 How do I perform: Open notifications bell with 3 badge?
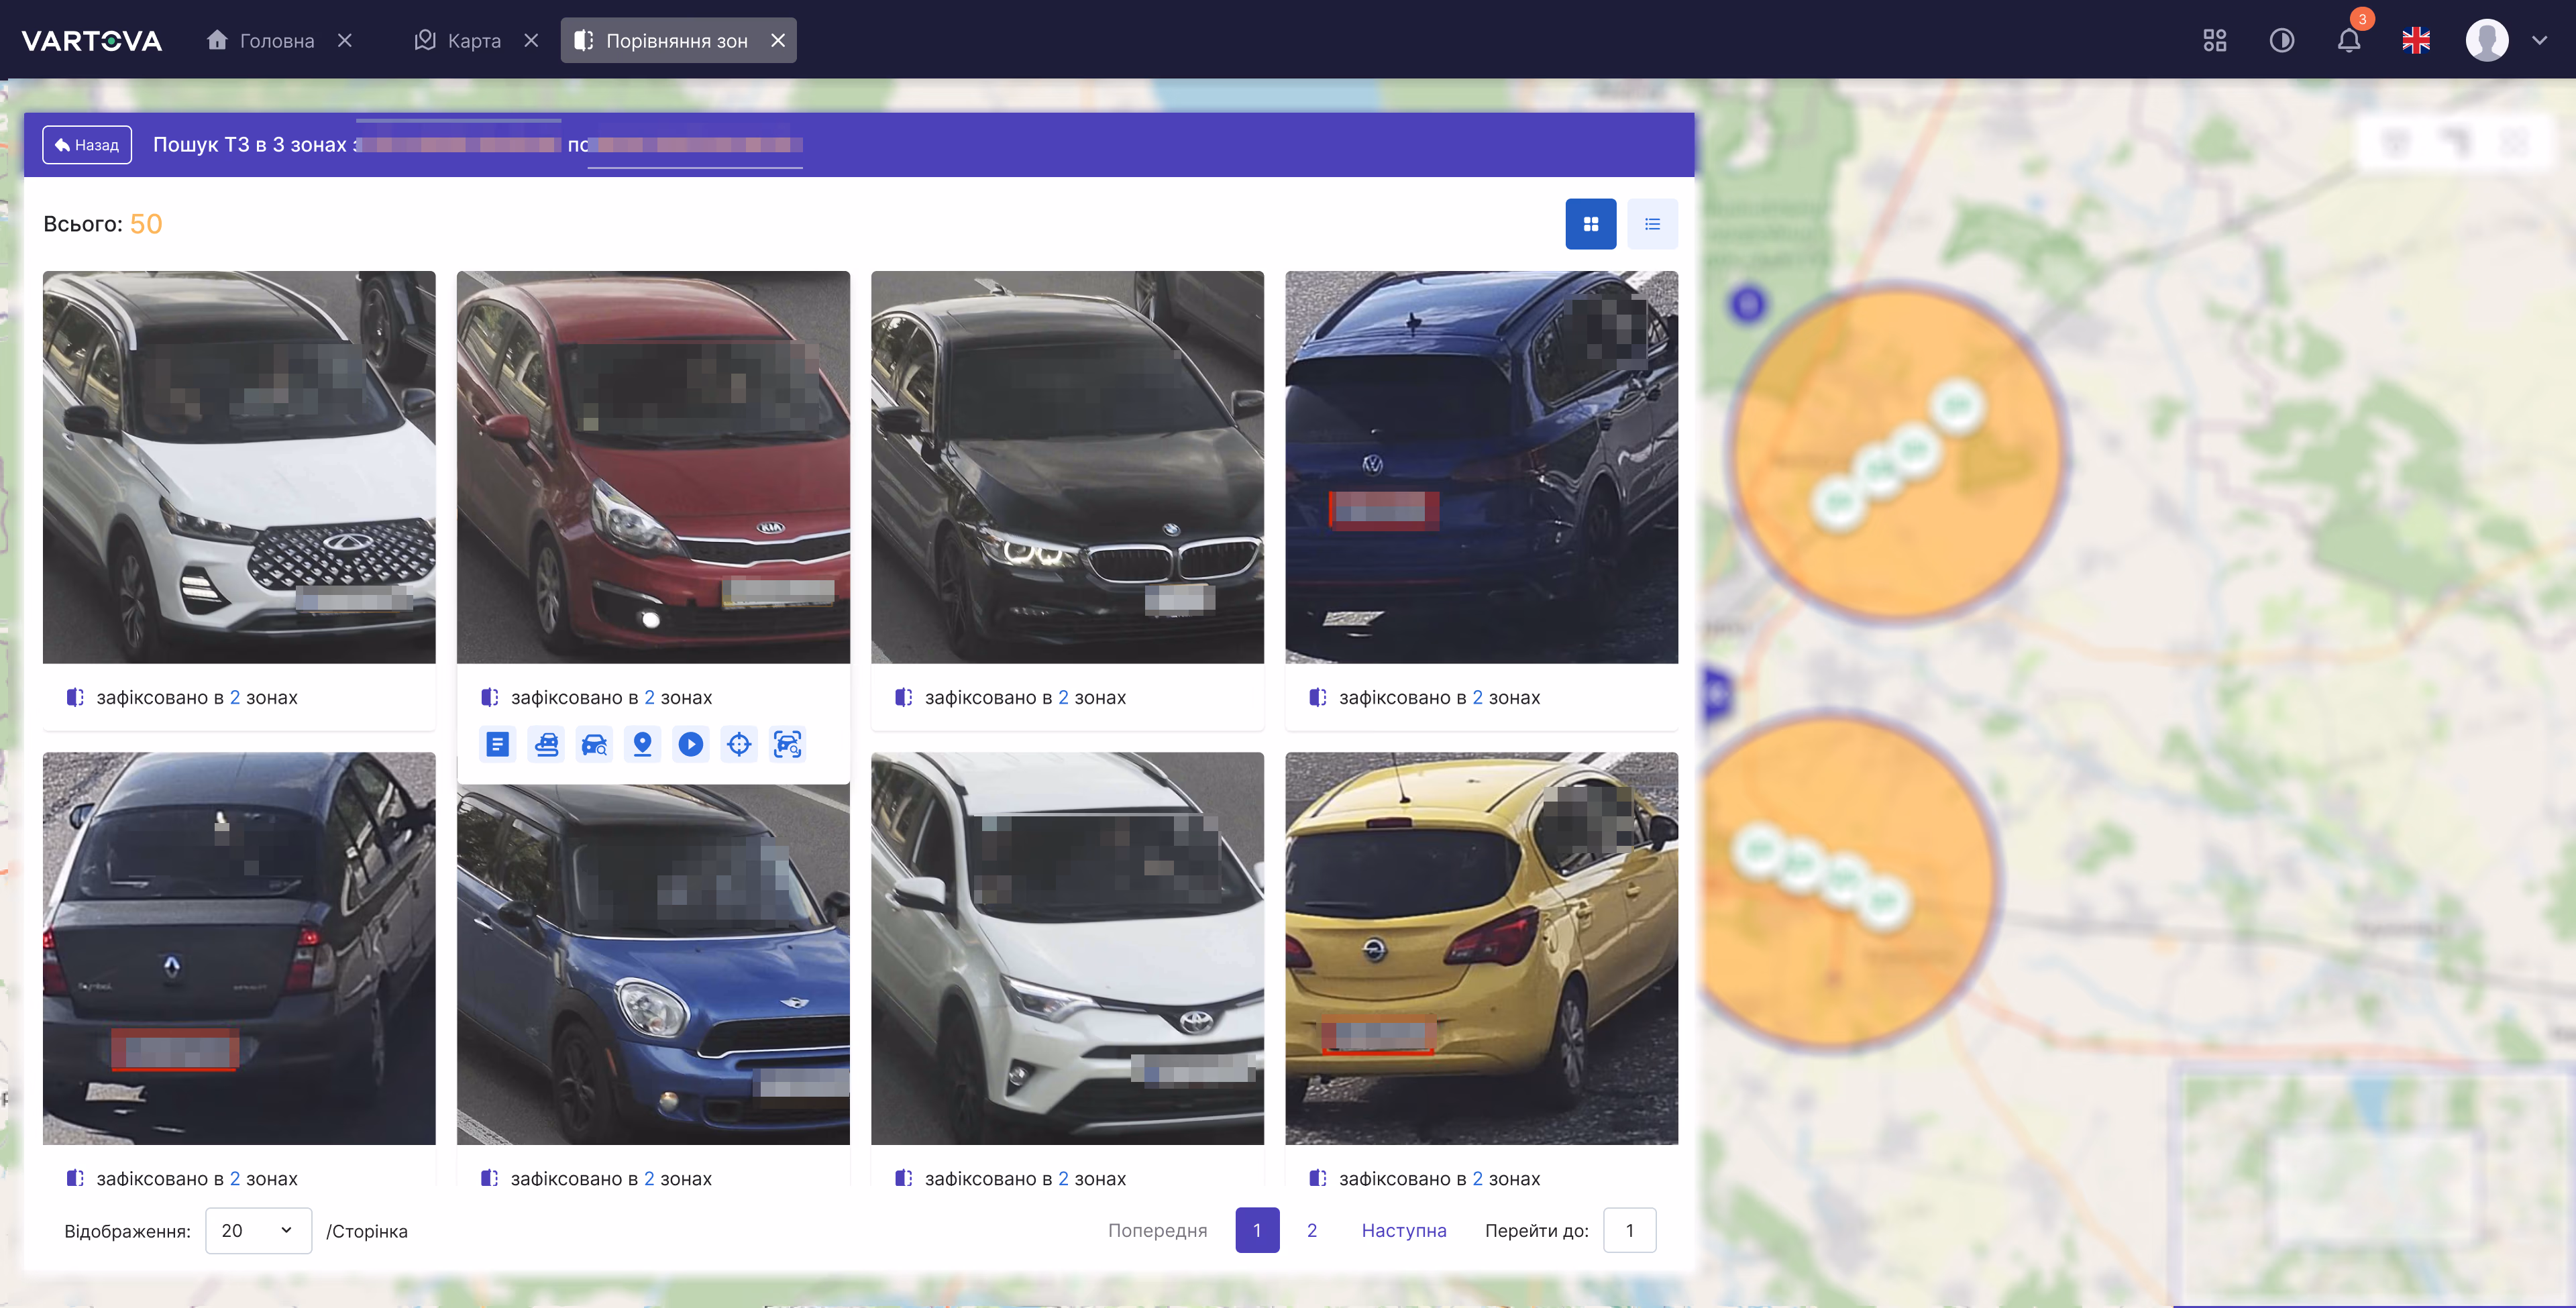click(x=2350, y=40)
